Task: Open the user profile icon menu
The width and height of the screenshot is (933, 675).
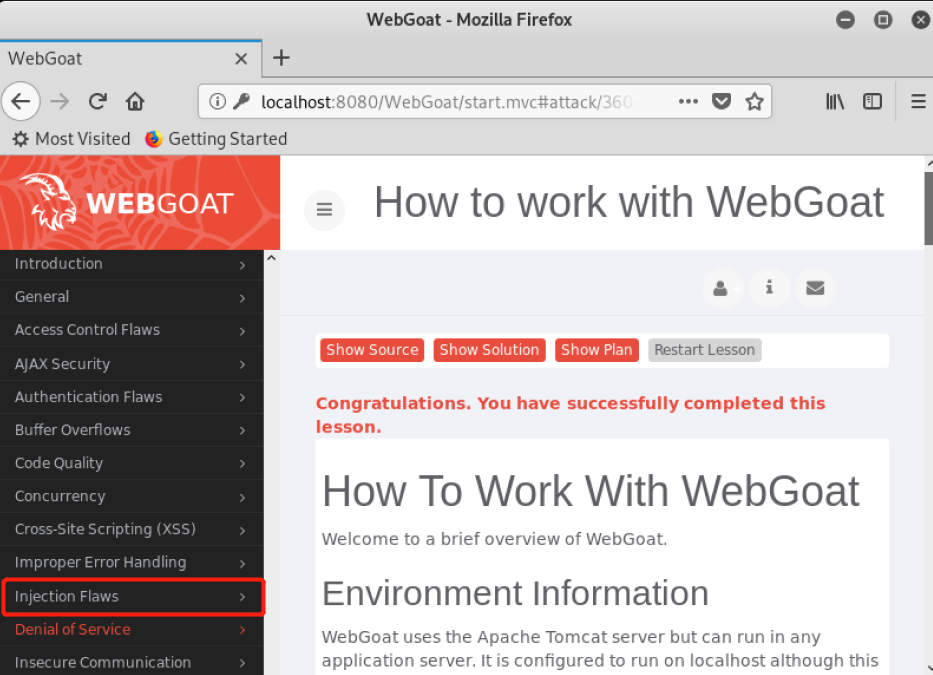Action: (x=722, y=288)
